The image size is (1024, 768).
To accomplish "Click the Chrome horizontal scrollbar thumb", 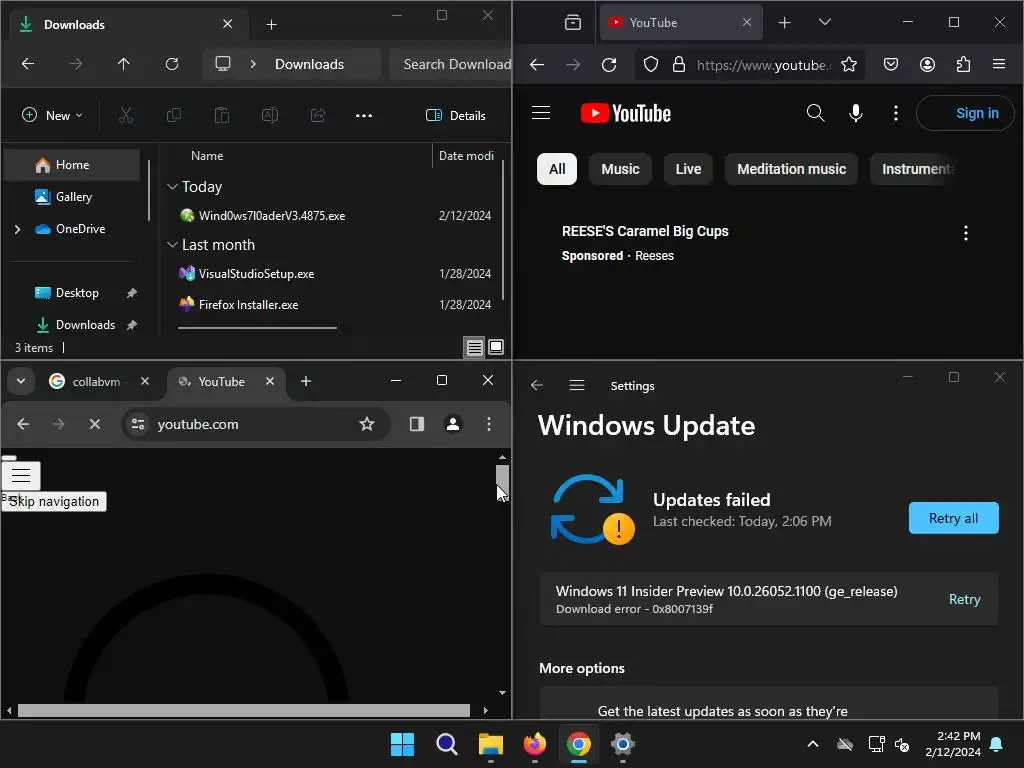I will (x=244, y=711).
